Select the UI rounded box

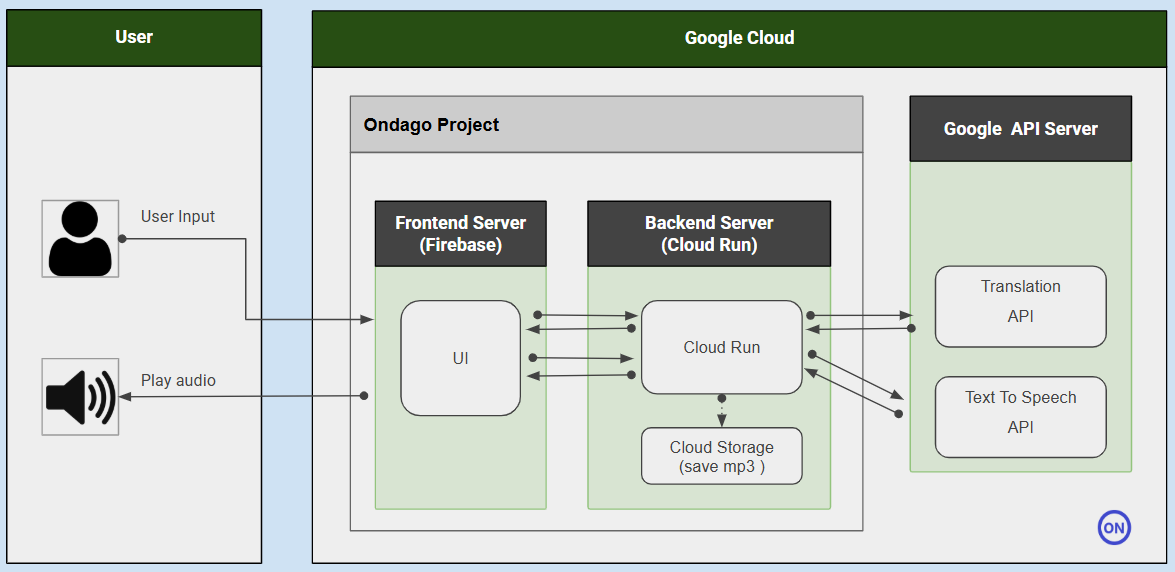(x=461, y=358)
